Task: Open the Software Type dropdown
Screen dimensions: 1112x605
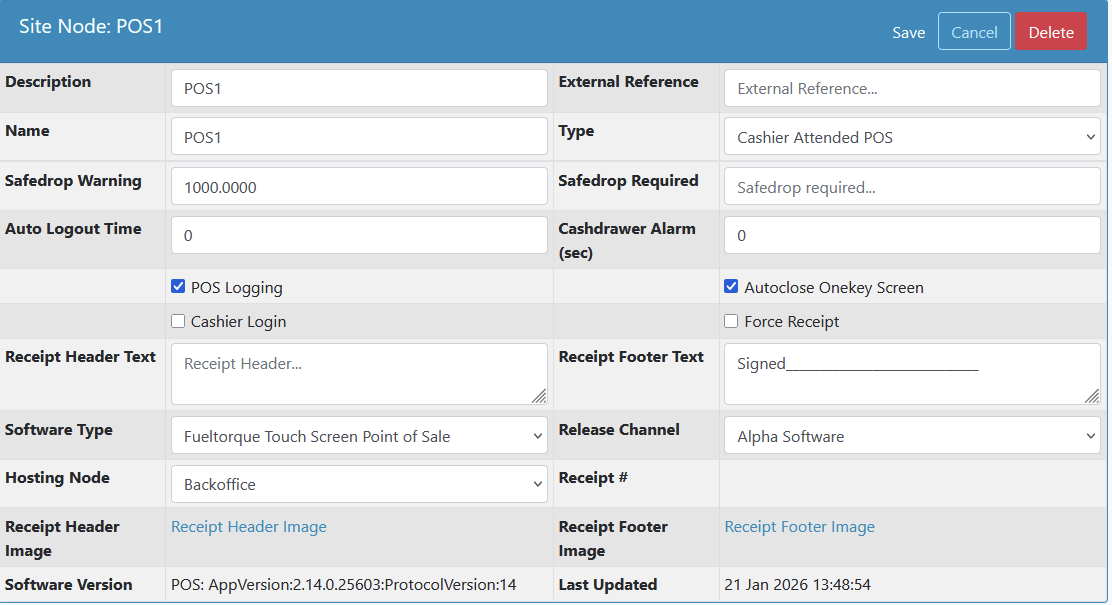Action: [359, 435]
